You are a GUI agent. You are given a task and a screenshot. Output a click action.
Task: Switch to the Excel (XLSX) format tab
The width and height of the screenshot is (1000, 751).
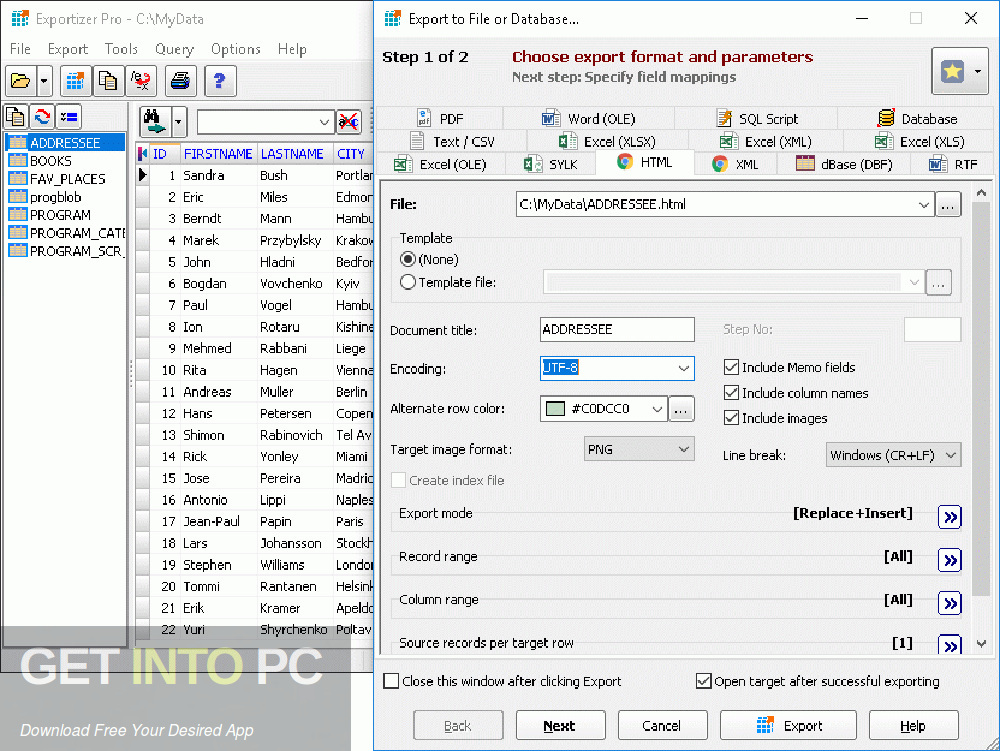(607, 142)
